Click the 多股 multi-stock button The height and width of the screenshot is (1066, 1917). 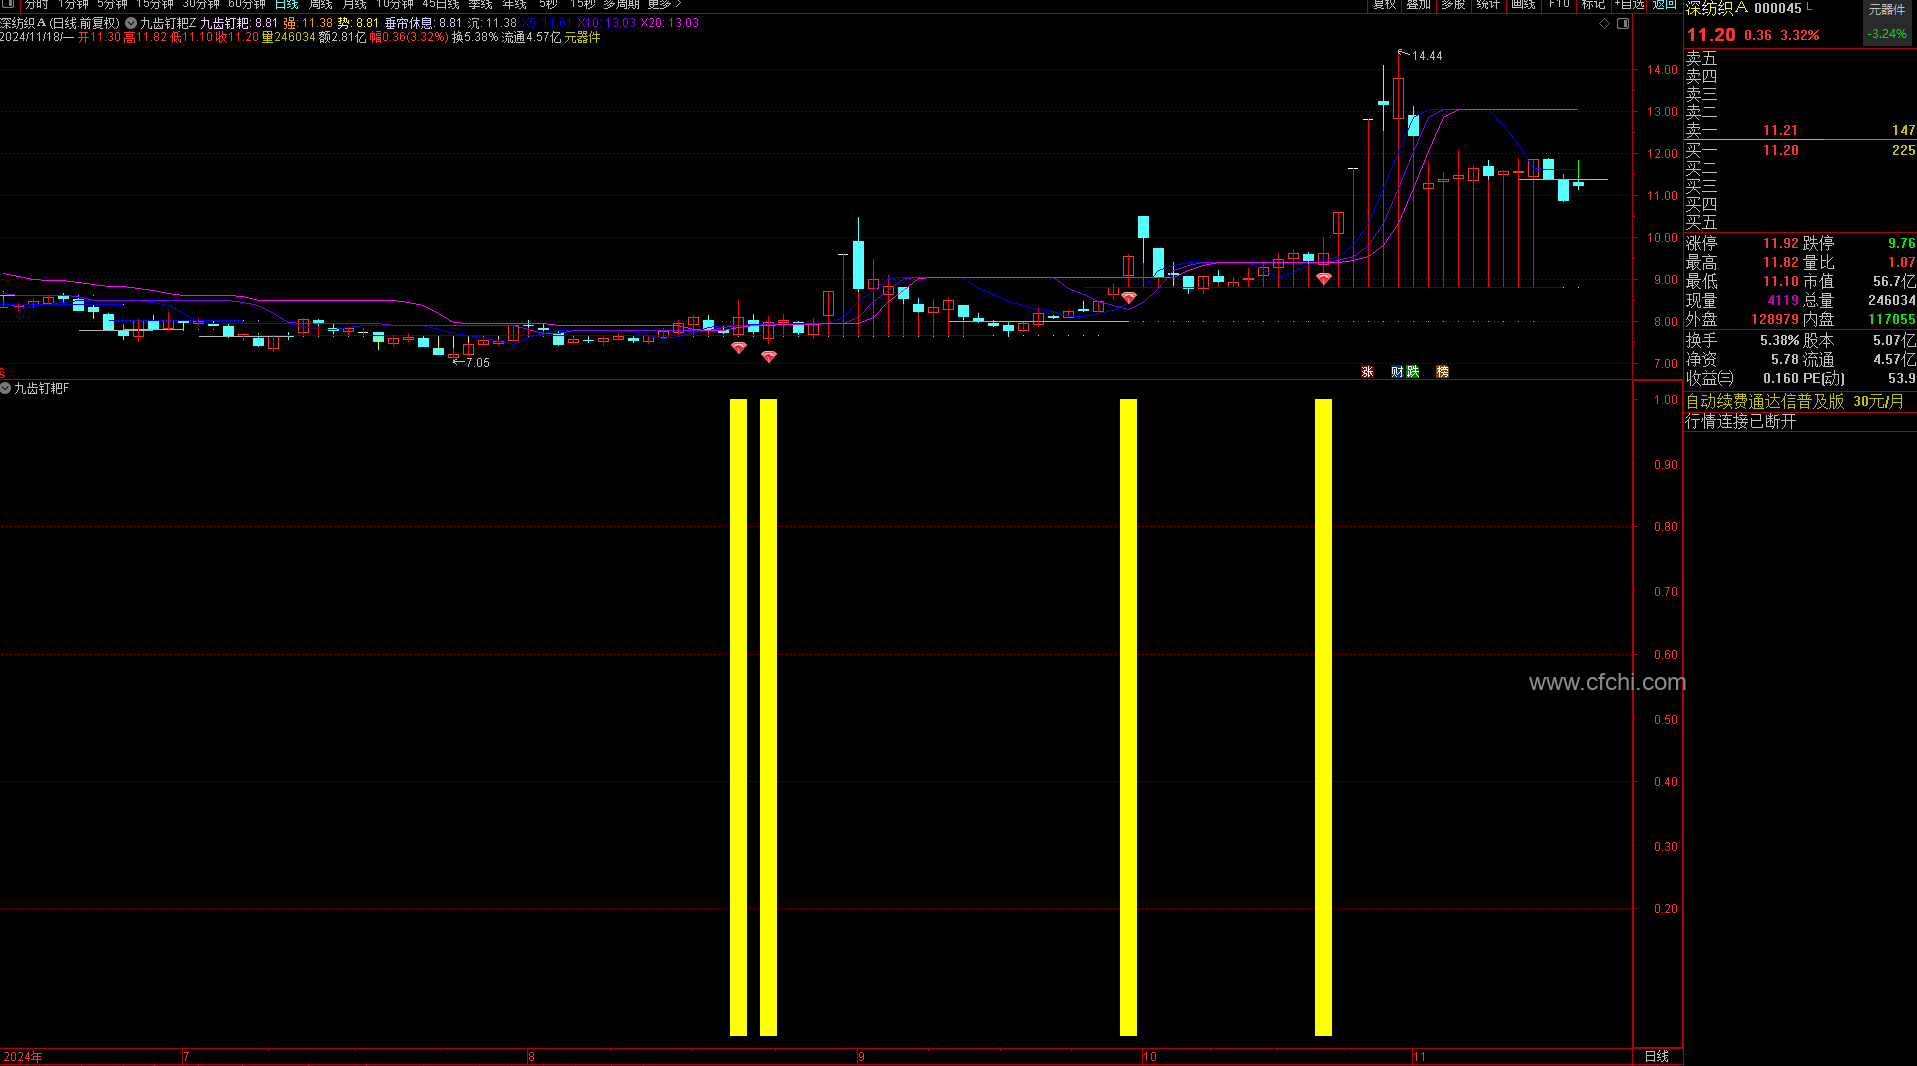1453,5
